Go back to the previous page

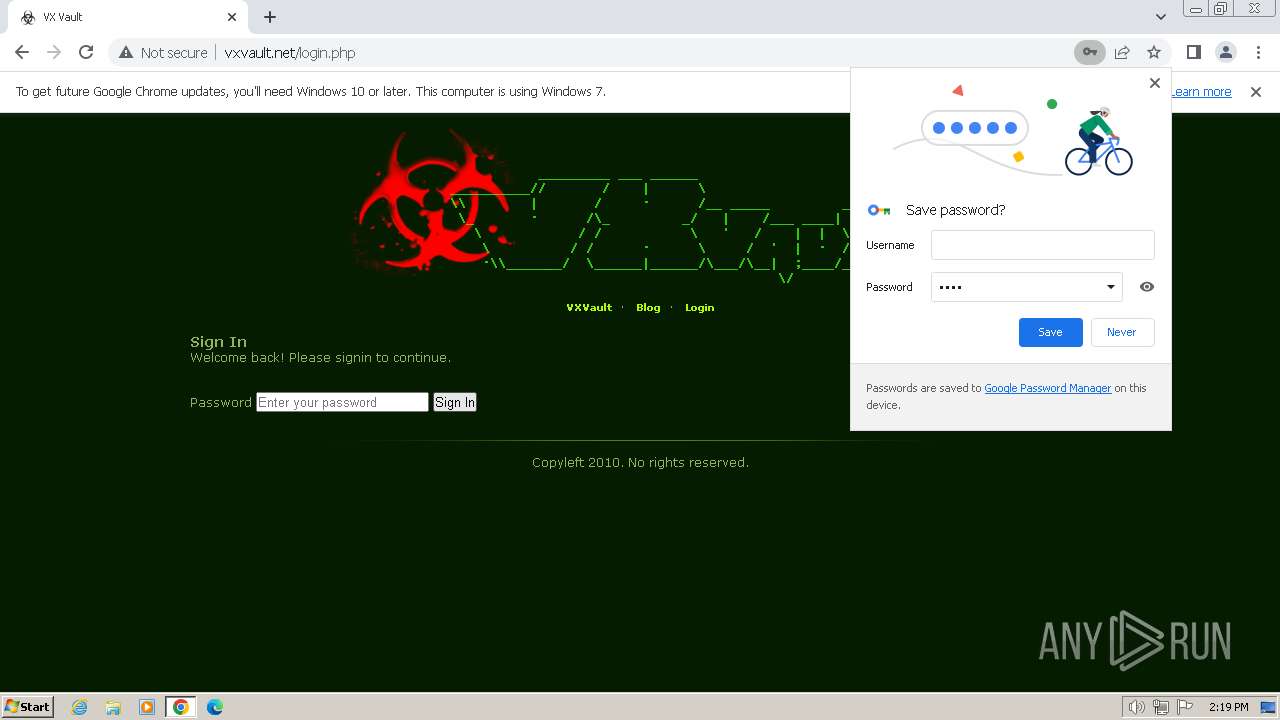[22, 52]
